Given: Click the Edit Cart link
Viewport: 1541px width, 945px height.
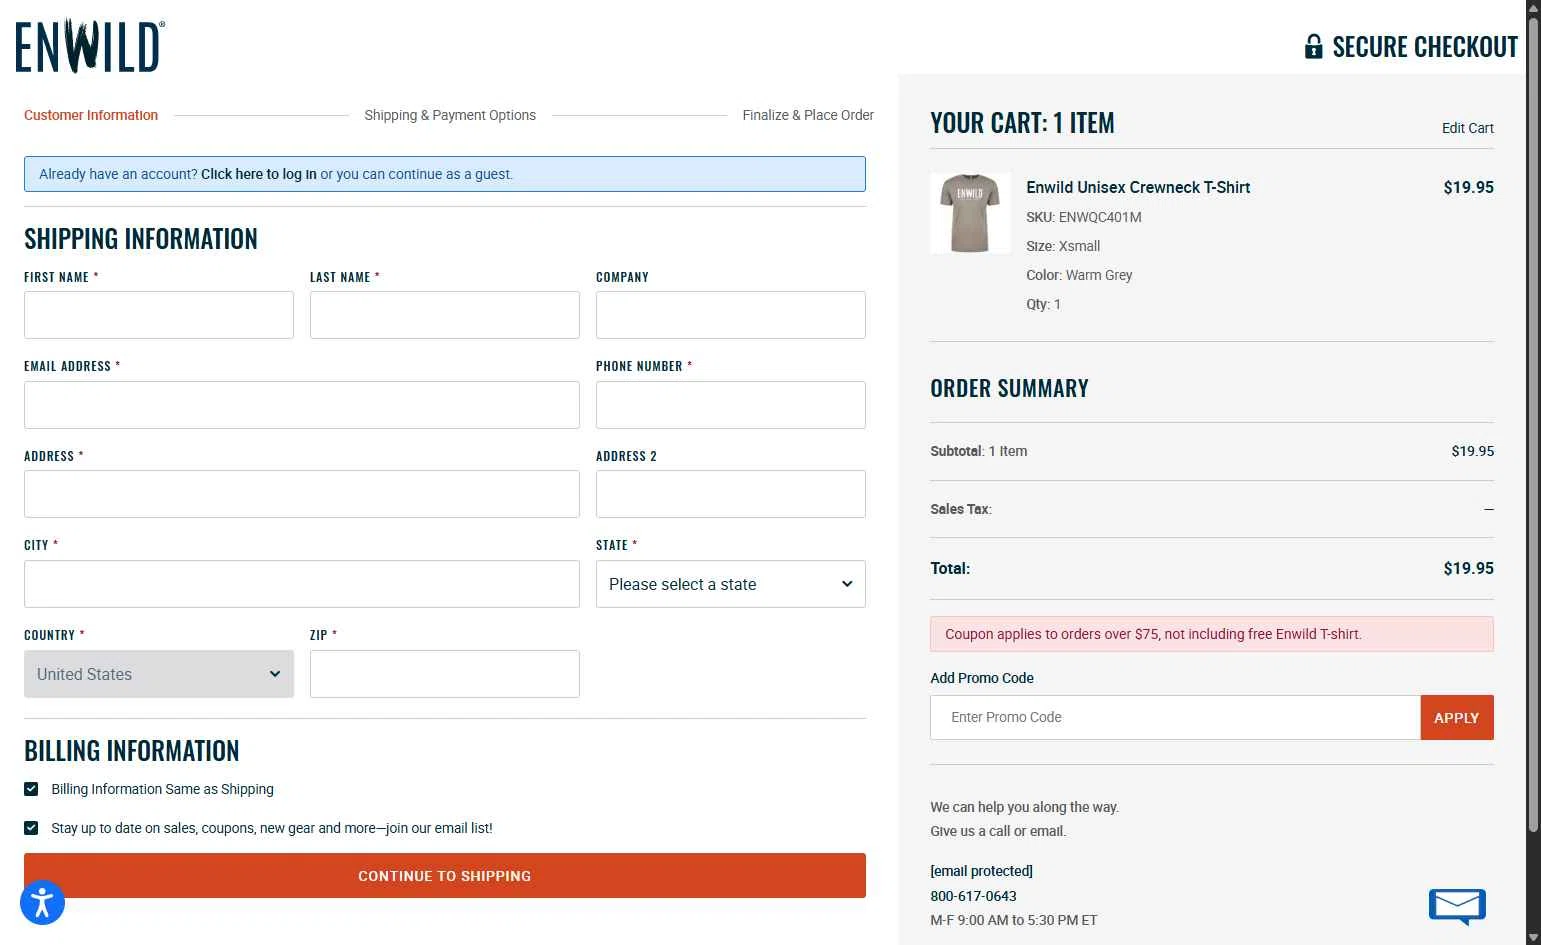Looking at the screenshot, I should (x=1467, y=128).
